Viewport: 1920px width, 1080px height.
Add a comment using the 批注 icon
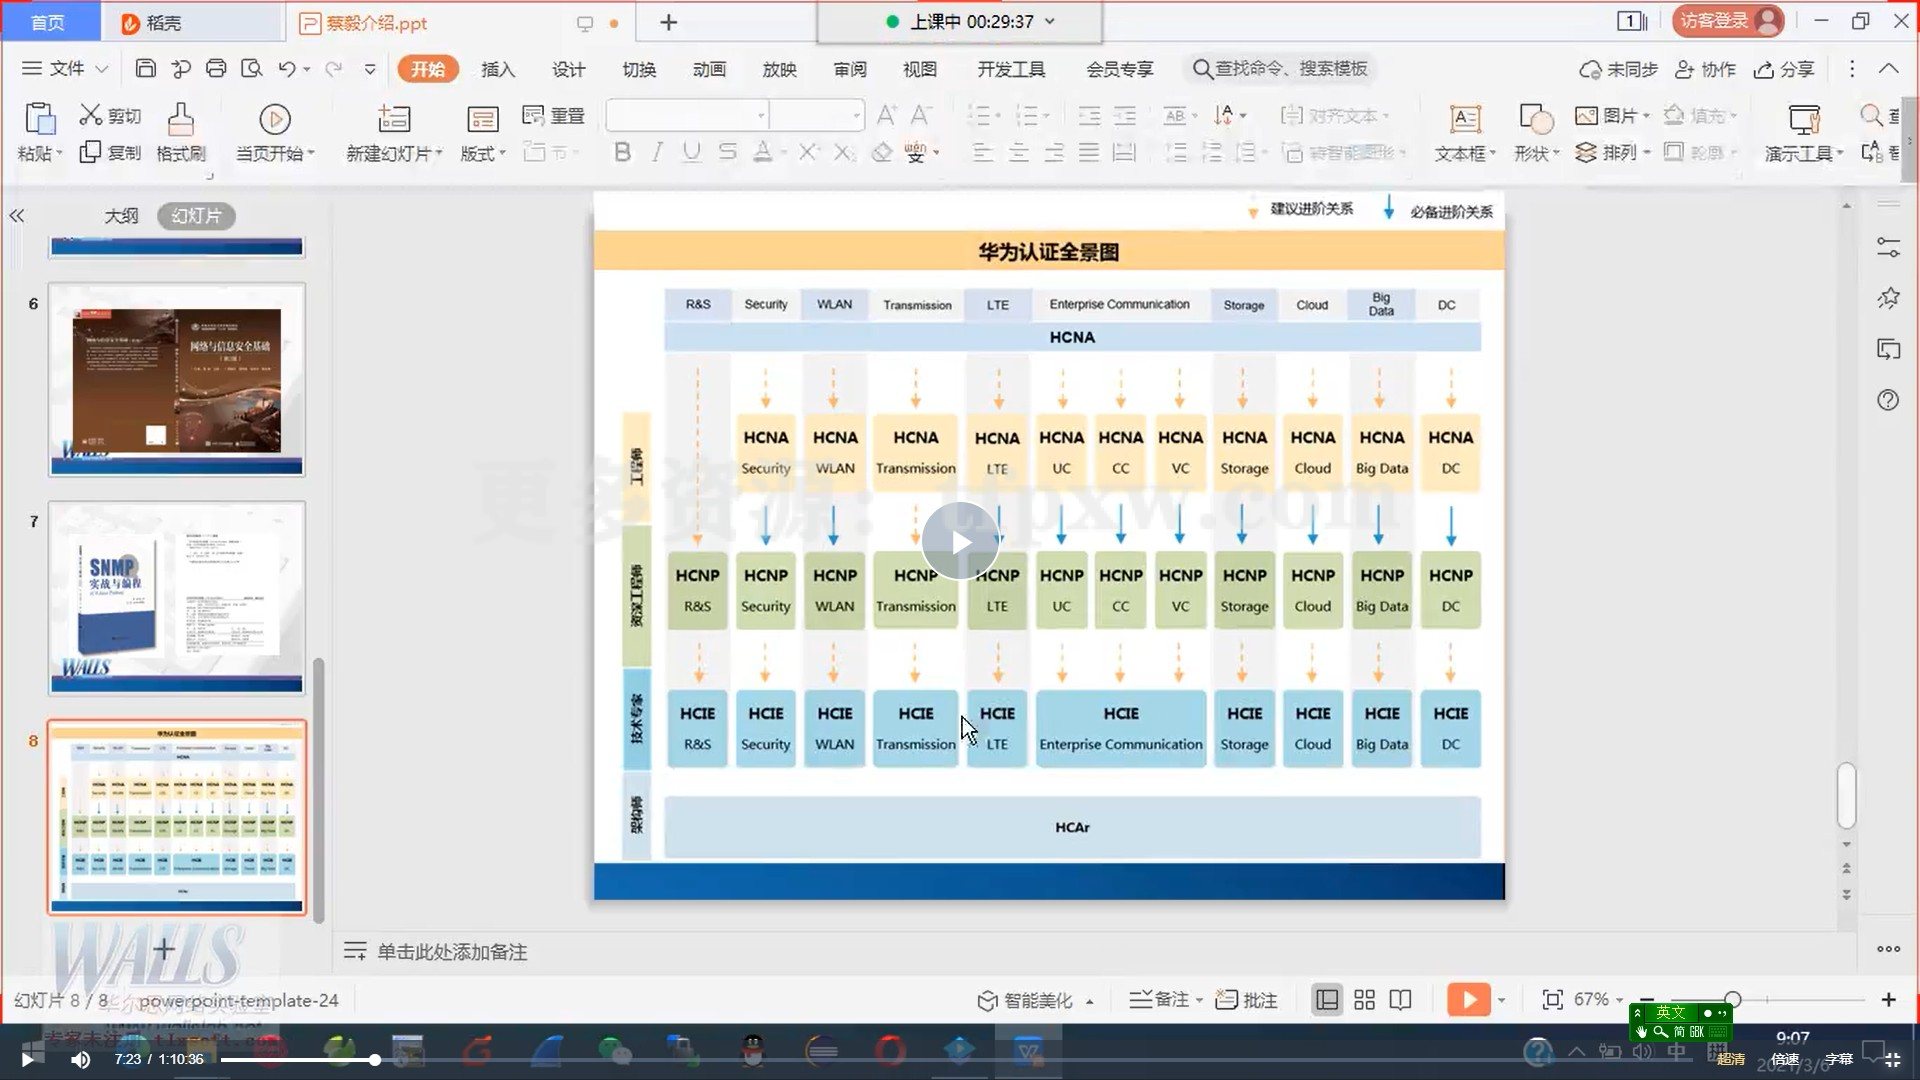[x=1245, y=999]
